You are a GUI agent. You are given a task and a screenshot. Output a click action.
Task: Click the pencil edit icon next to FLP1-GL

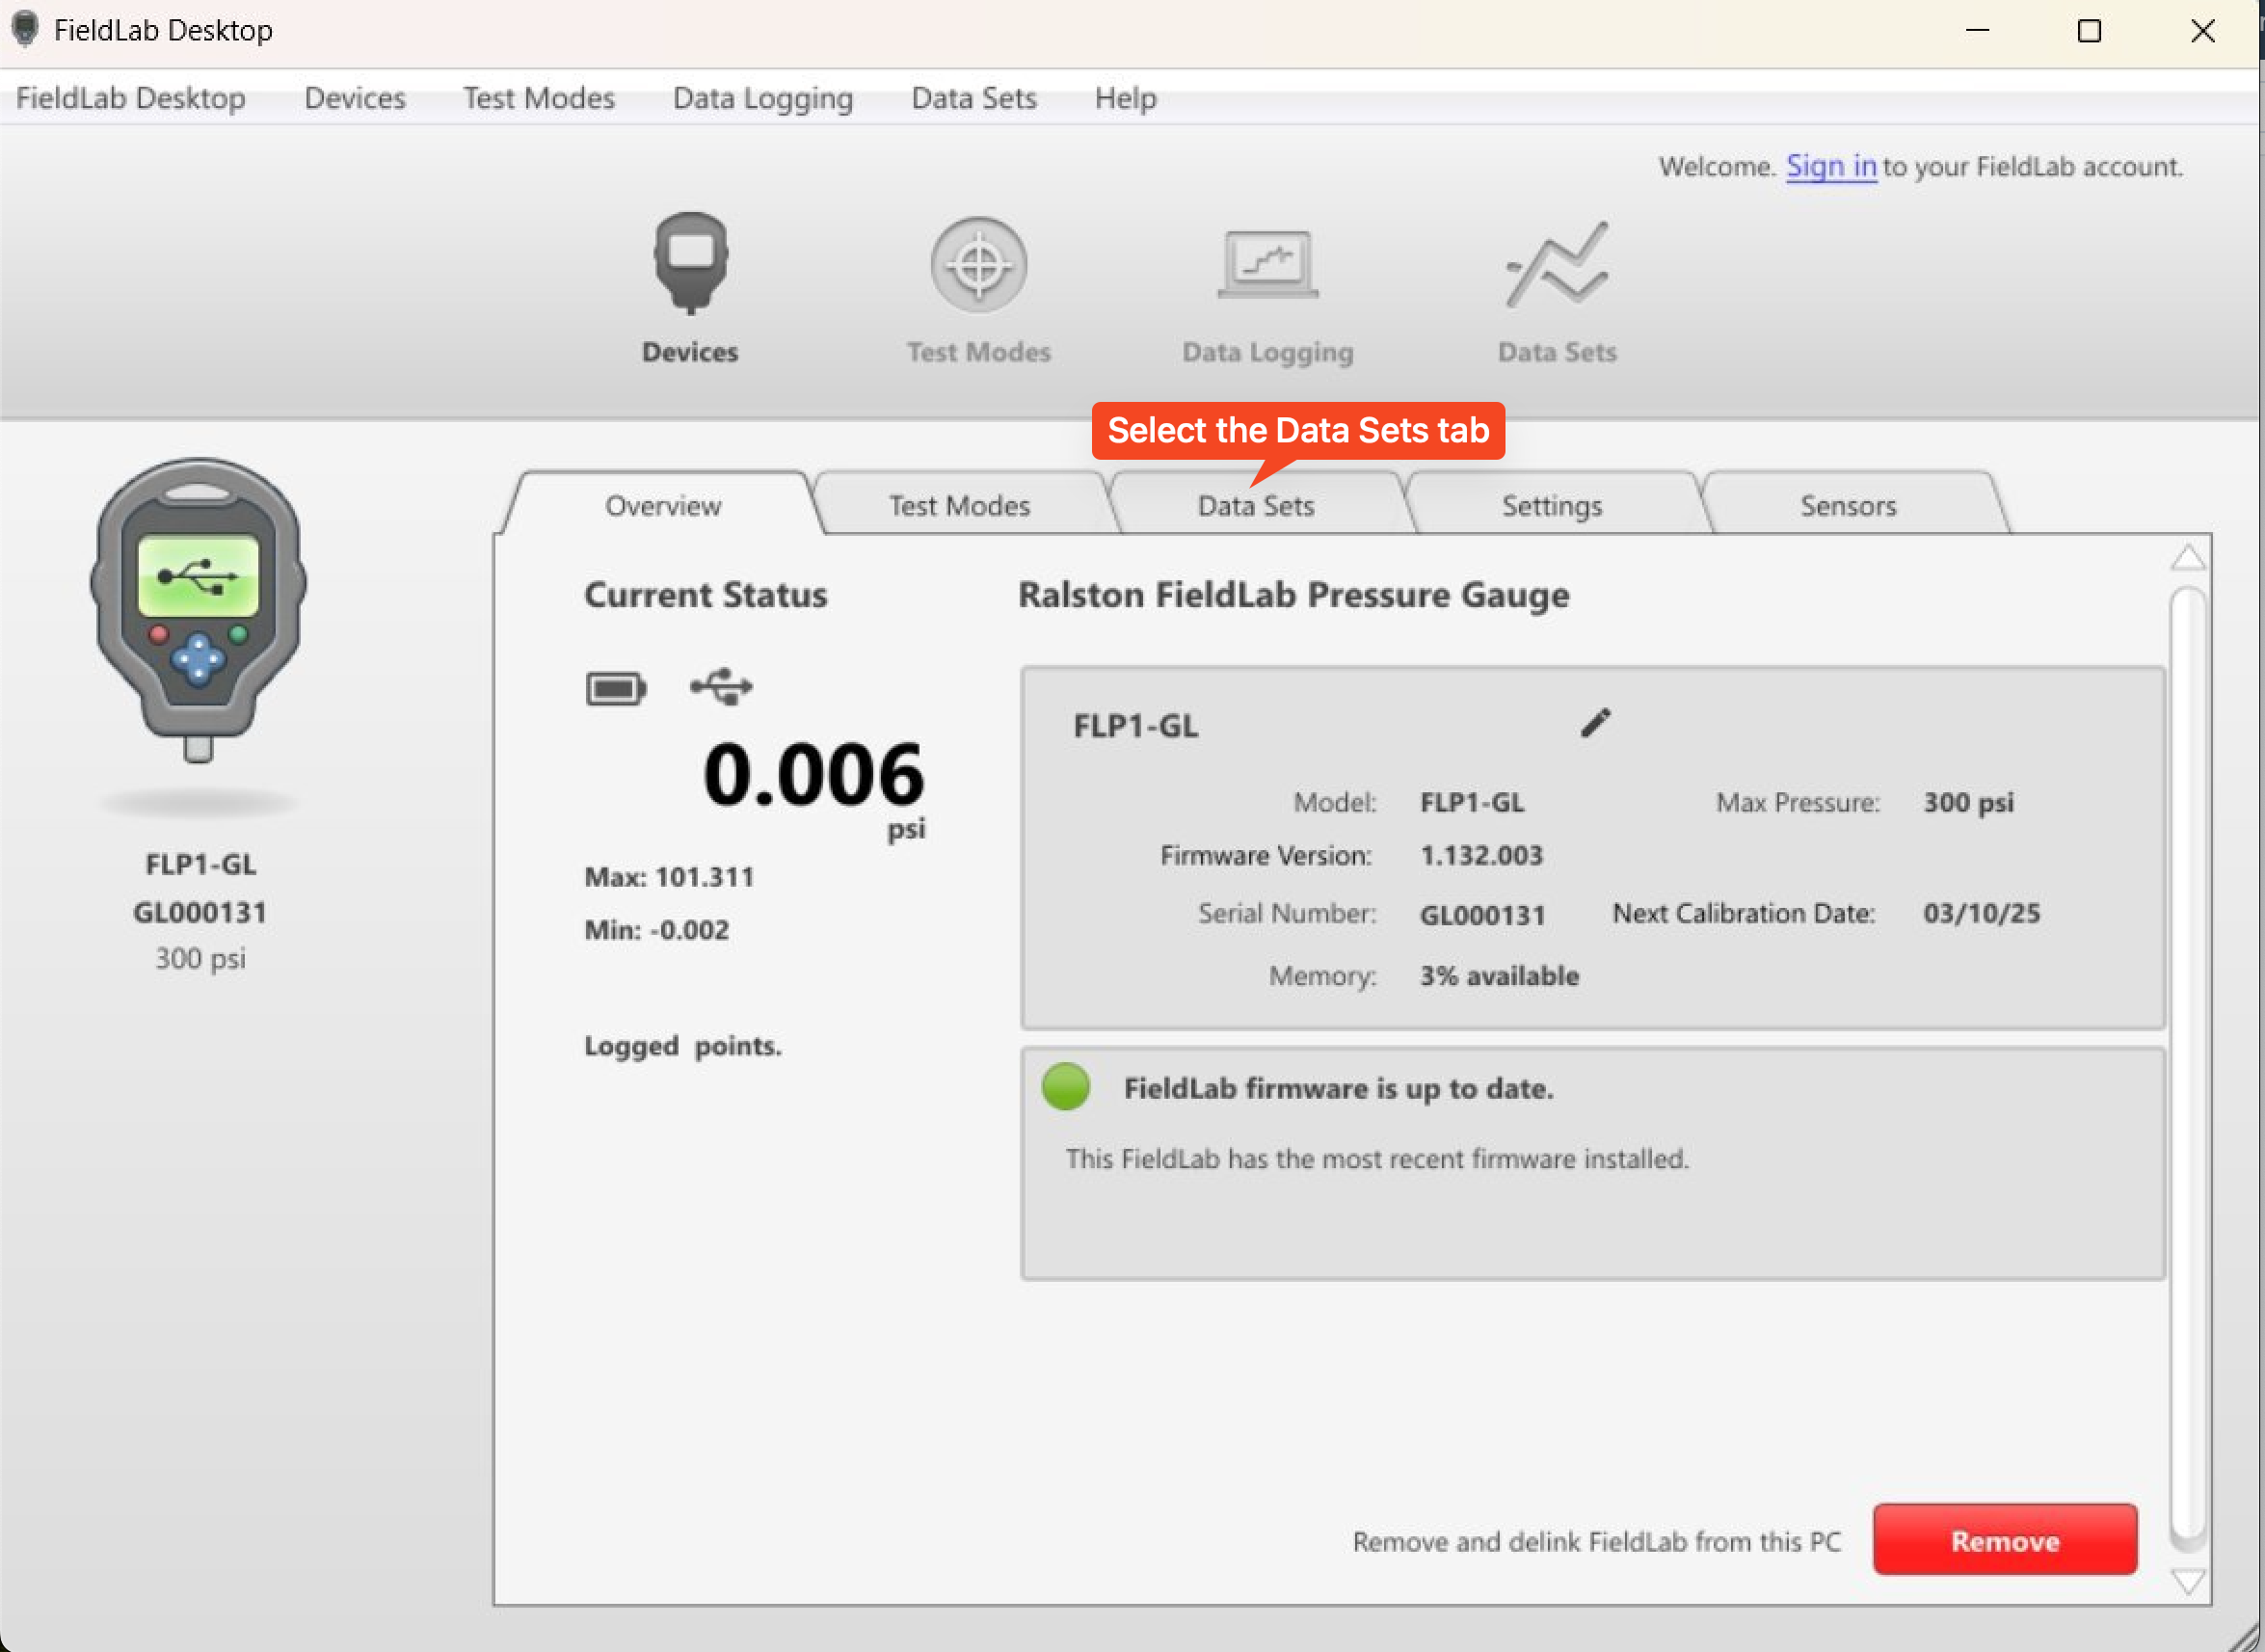point(1596,722)
